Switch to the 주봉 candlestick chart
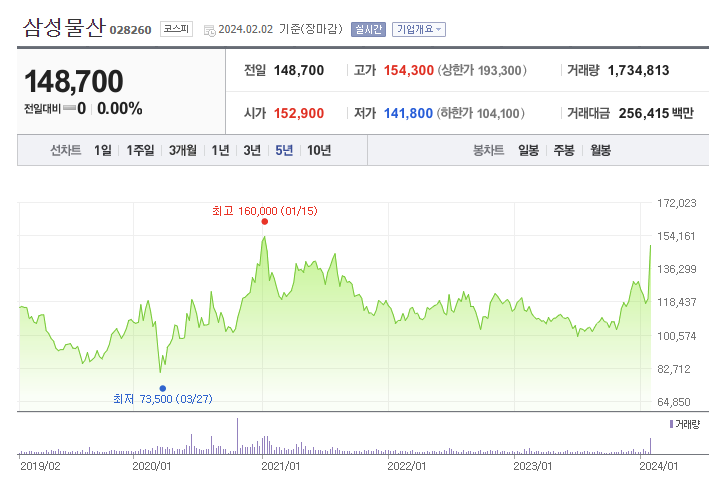The image size is (709, 483). 564,150
